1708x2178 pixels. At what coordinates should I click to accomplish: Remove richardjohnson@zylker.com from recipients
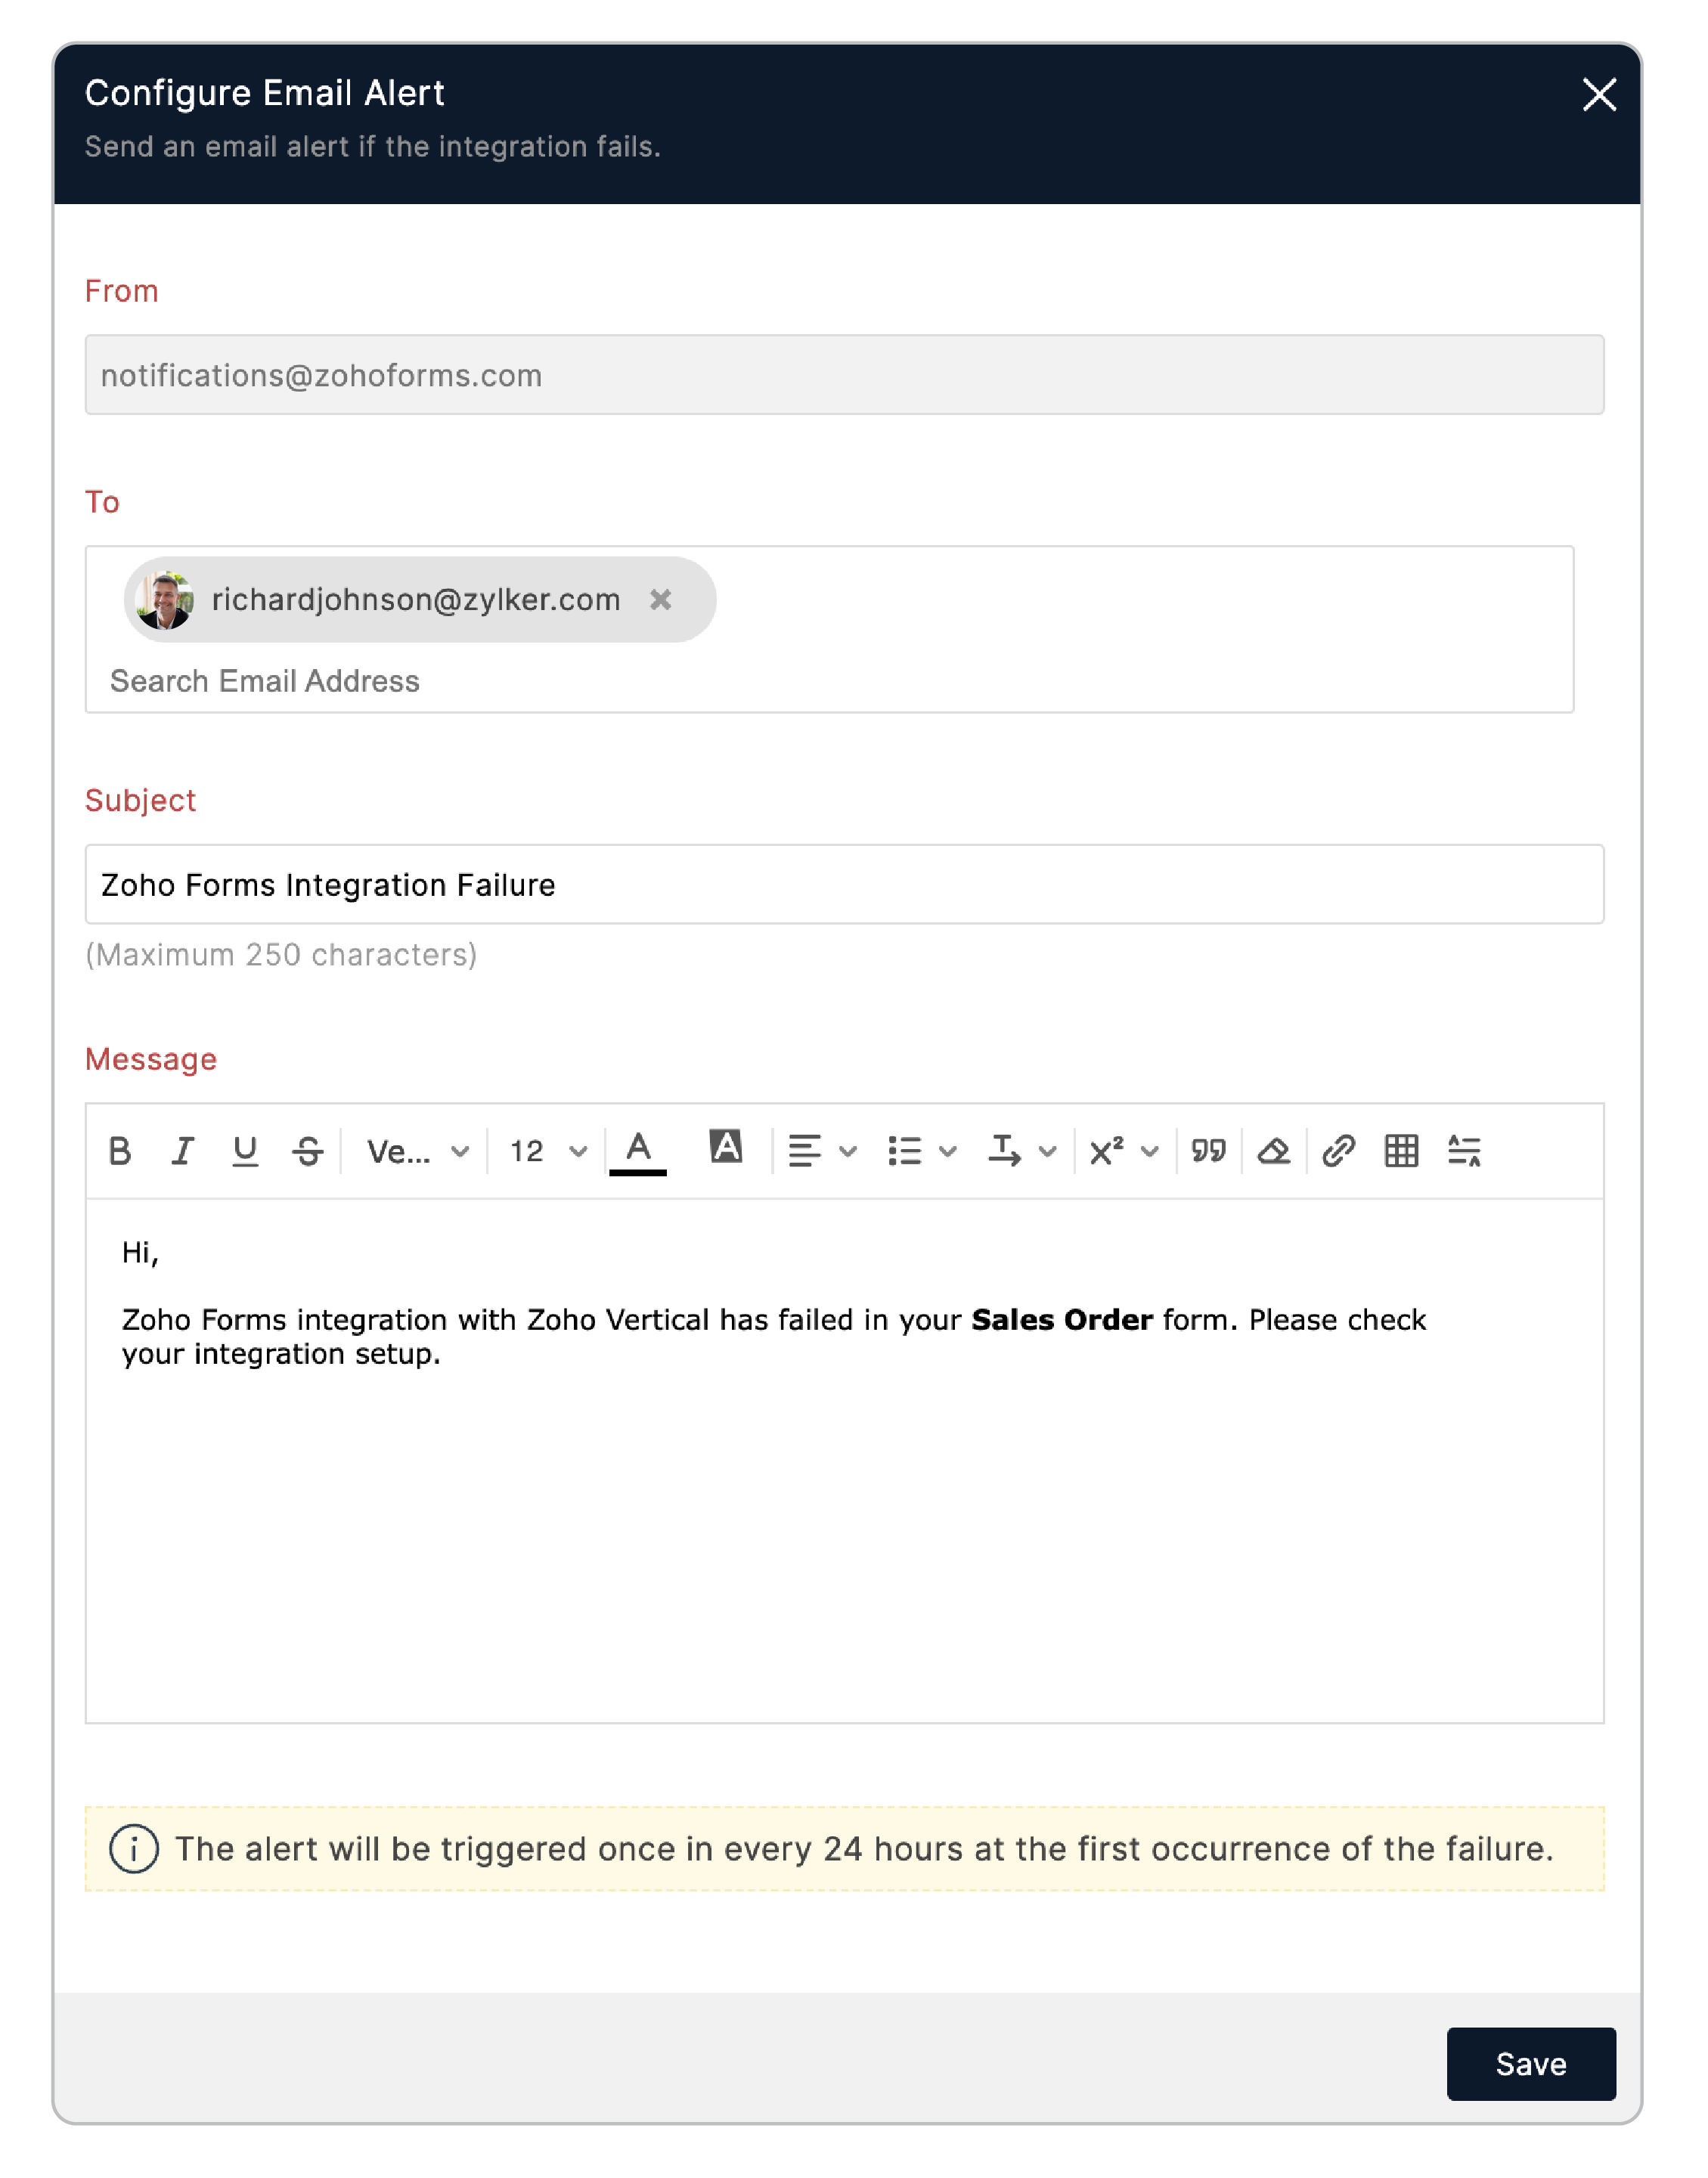click(x=661, y=599)
